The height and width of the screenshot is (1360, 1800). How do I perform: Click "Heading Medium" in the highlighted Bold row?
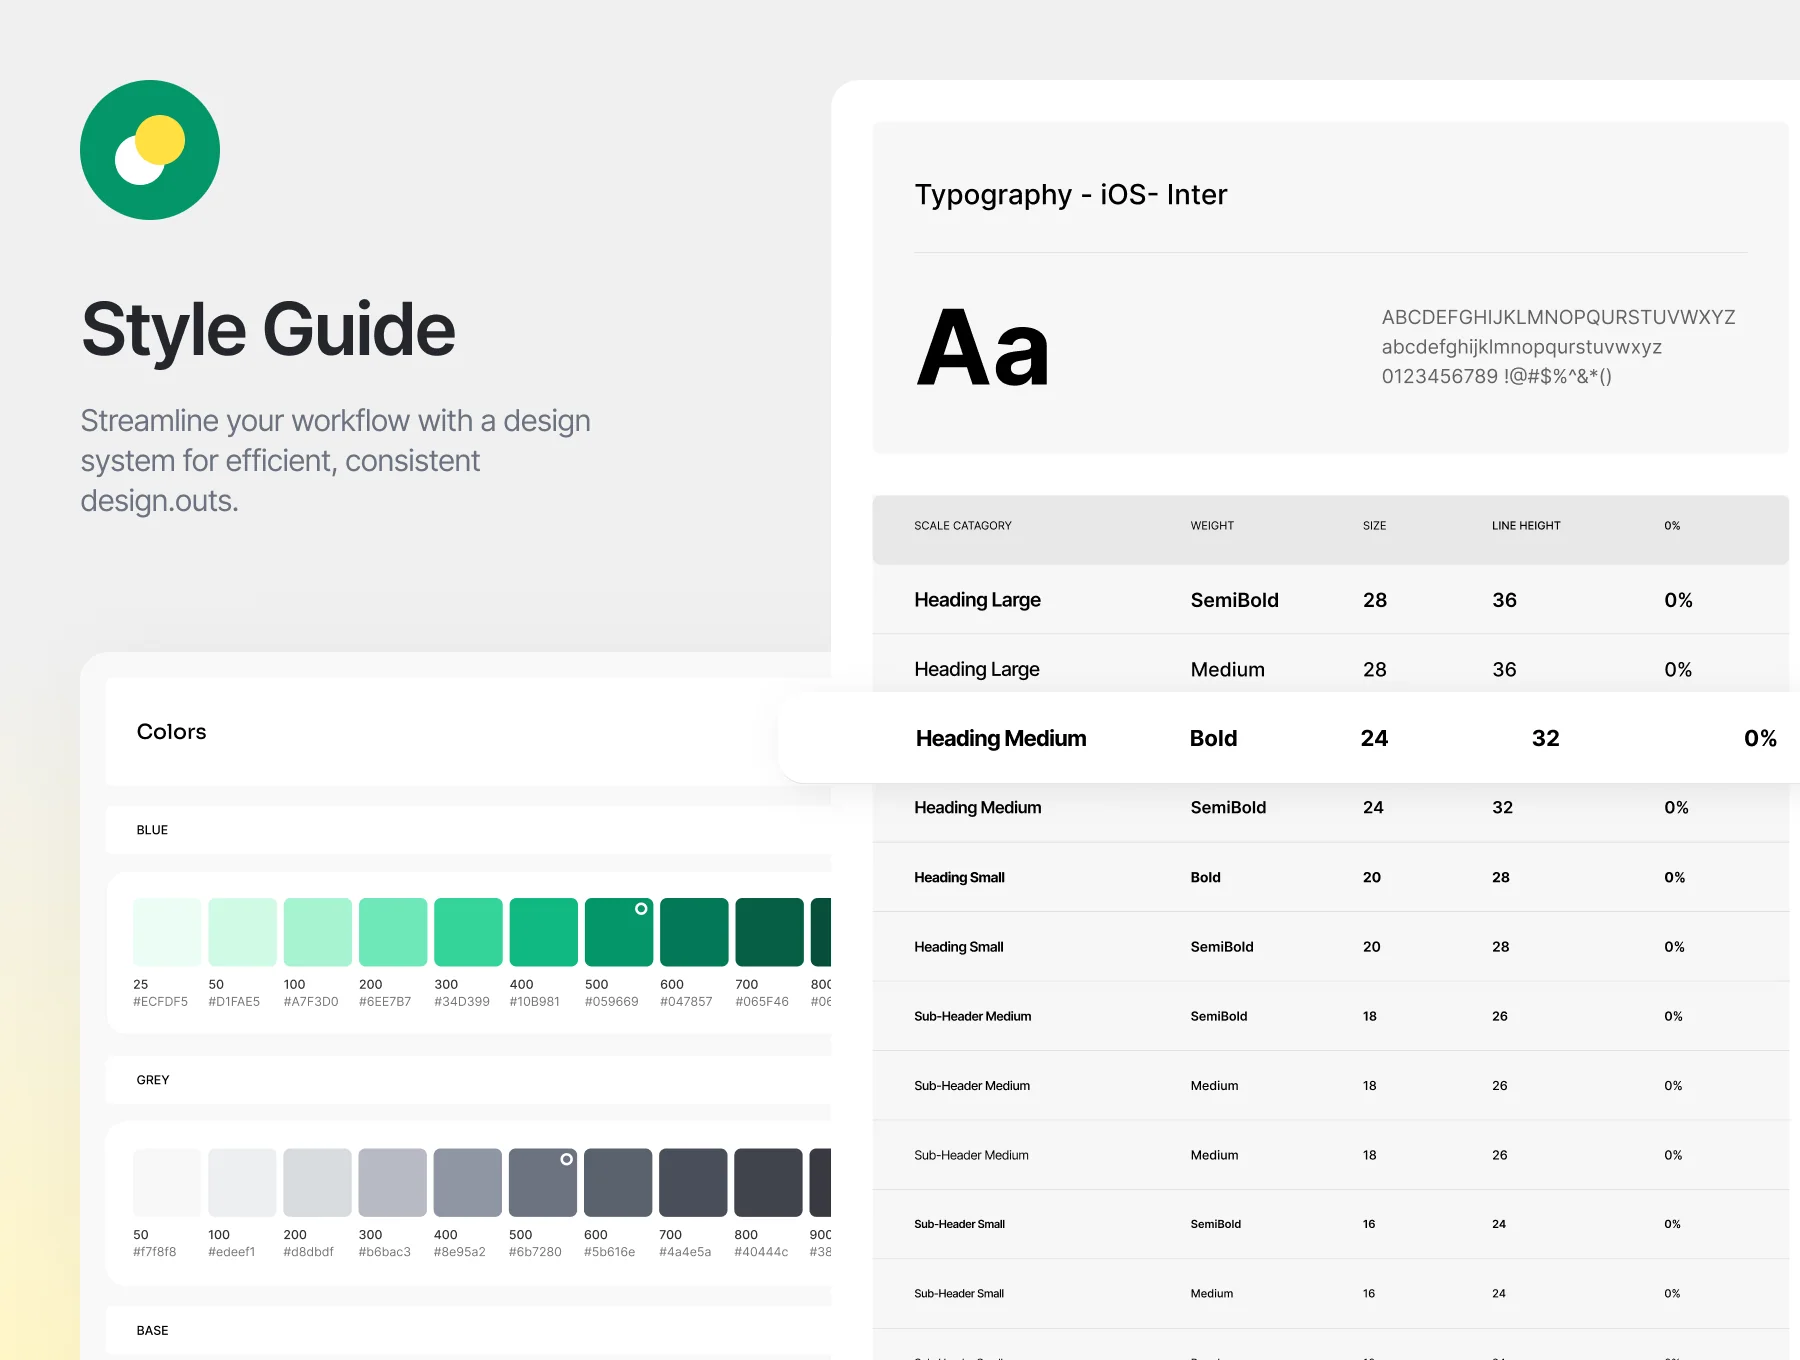[1001, 738]
